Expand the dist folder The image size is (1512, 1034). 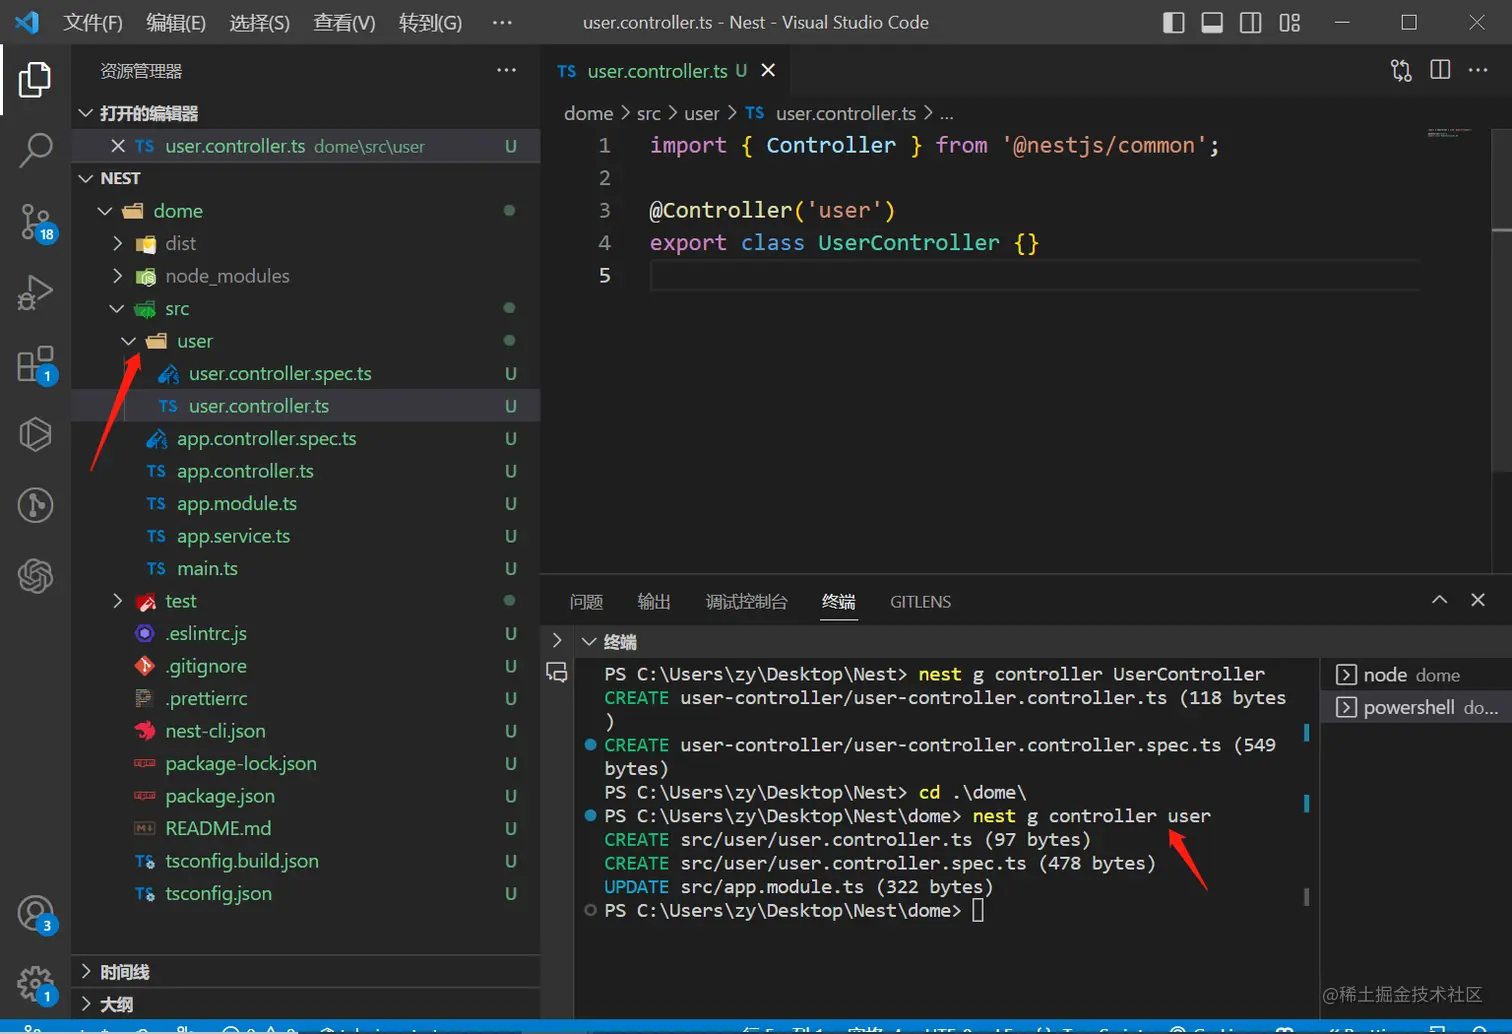pyautogui.click(x=180, y=243)
